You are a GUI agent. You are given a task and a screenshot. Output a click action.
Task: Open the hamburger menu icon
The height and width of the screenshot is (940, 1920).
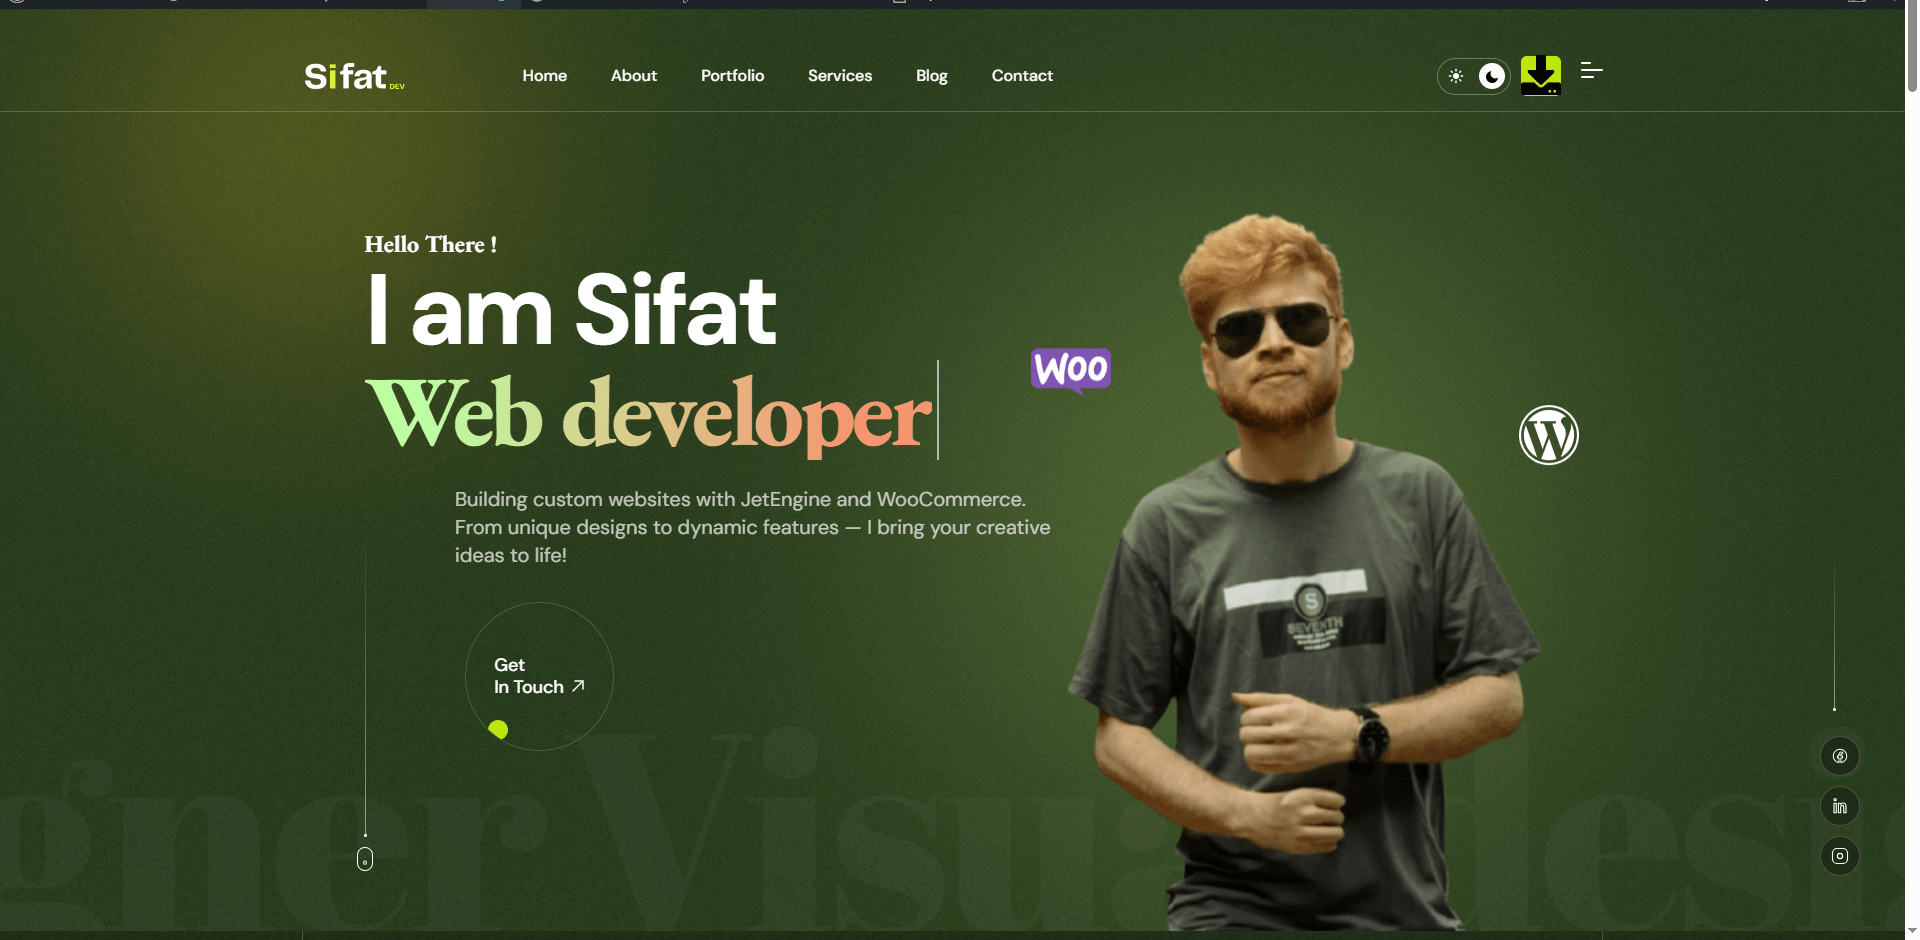coord(1591,72)
